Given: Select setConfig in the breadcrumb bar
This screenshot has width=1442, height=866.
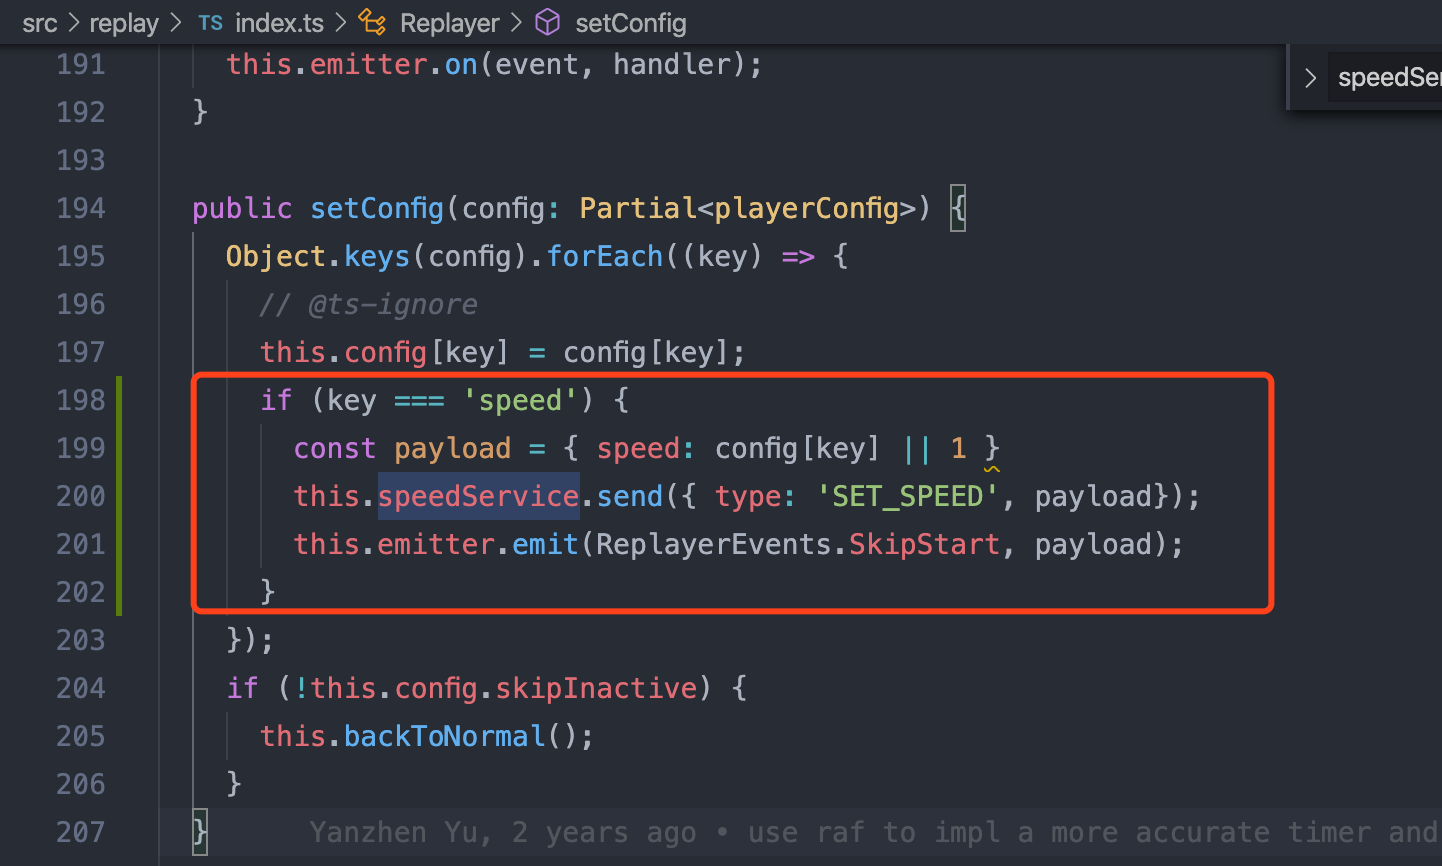Looking at the screenshot, I should click(x=630, y=22).
